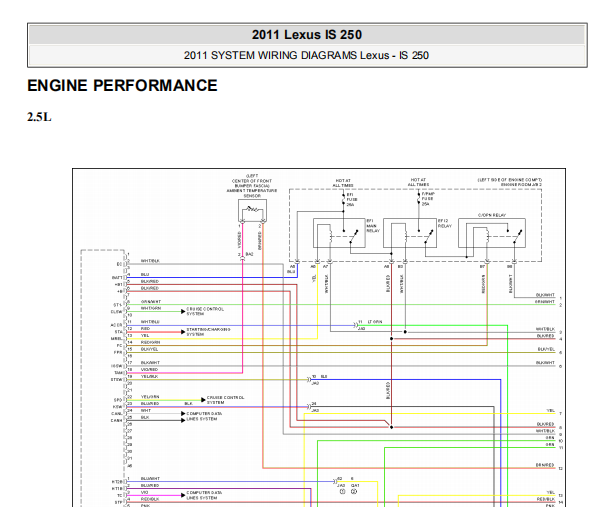
Task: Click the '2011 SYSTEM WIRING DIAGRAMS Lexus - IS 250' subtitle
Action: (306, 55)
